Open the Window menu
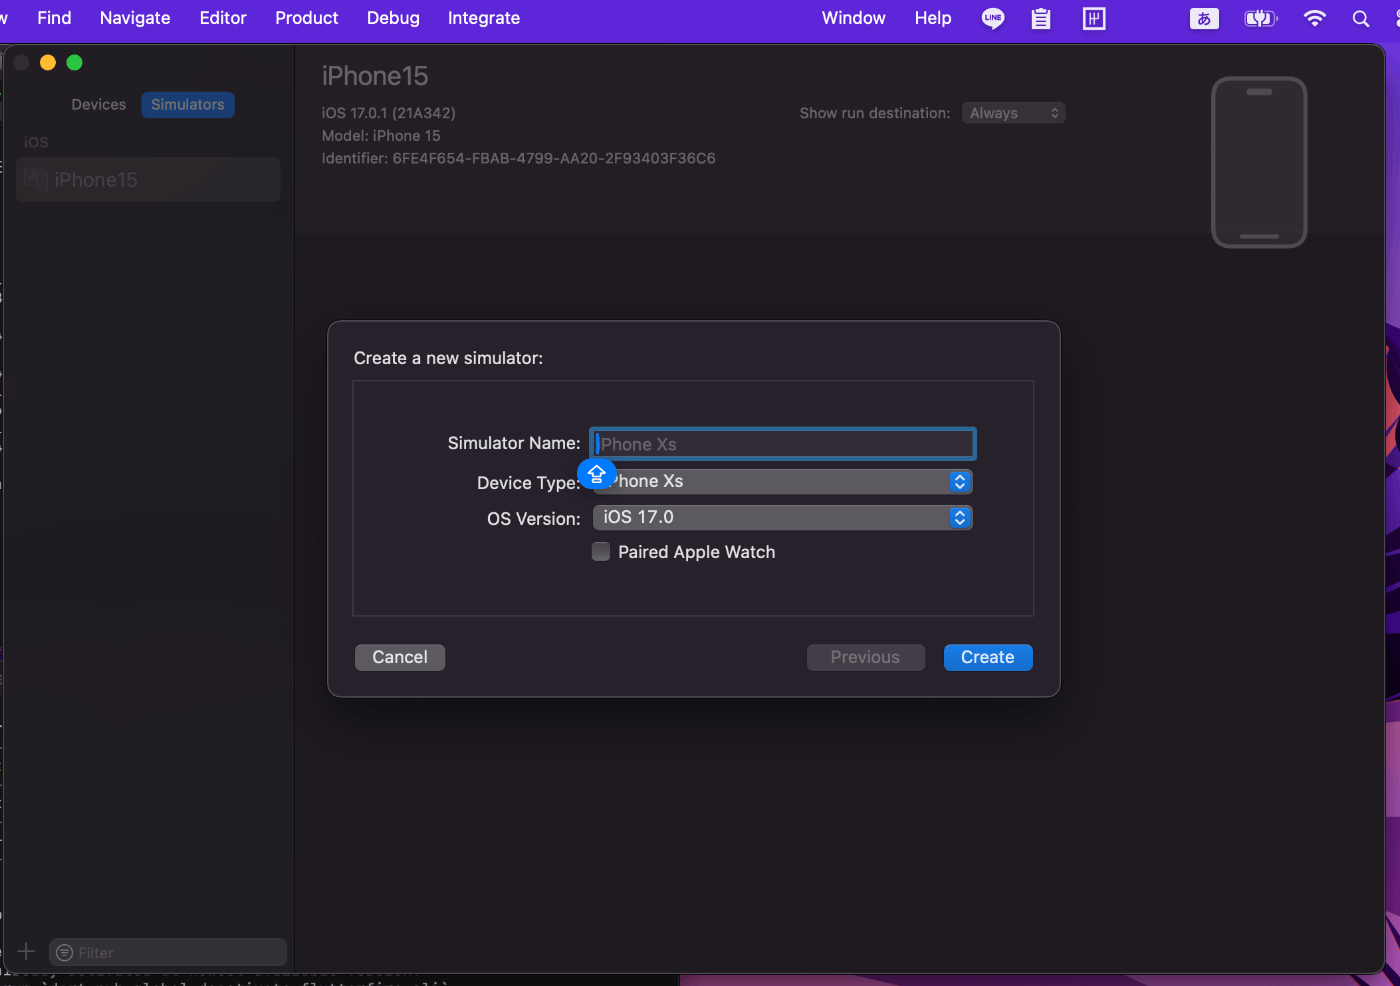Viewport: 1400px width, 986px height. 854,18
